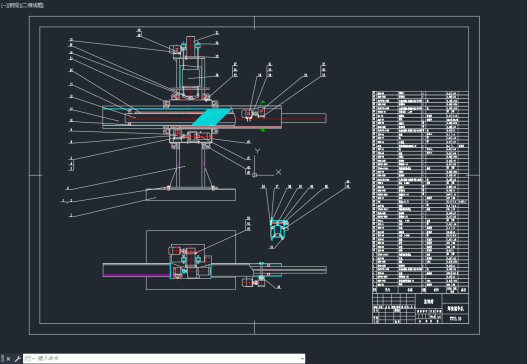The image size is (527, 364).
Task: Open command line customize wrench menu
Action: [x=17, y=359]
